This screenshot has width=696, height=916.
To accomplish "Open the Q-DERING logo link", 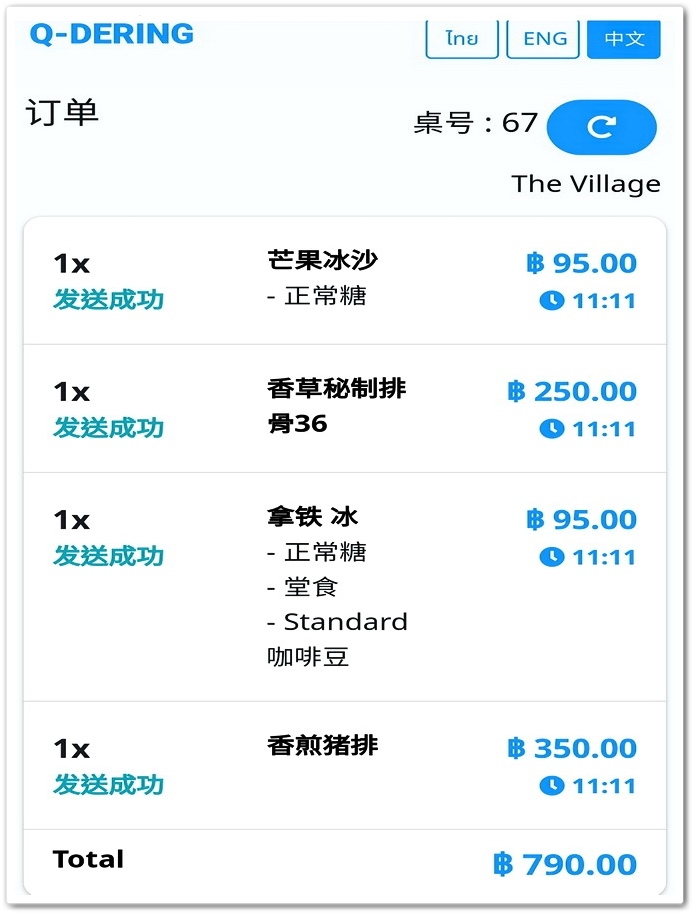I will click(111, 33).
